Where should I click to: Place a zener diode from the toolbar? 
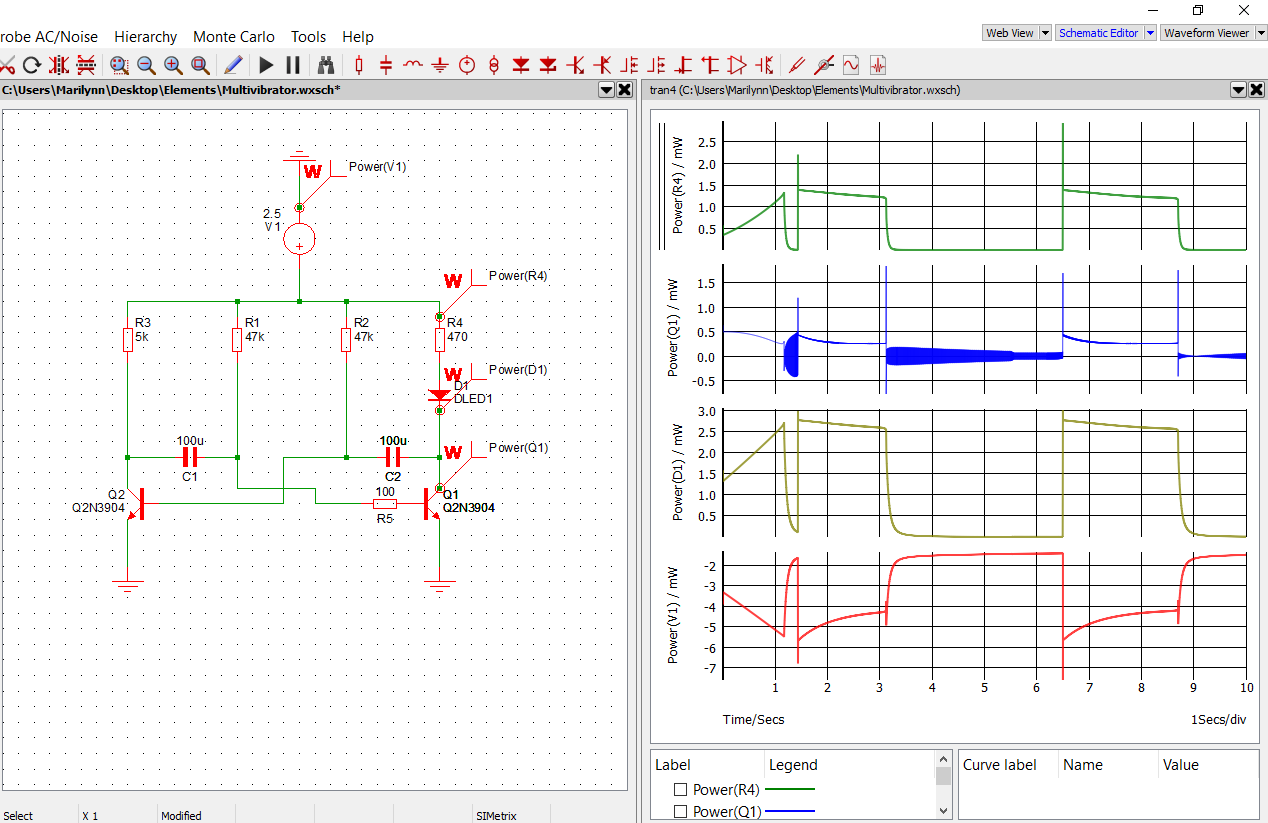click(x=547, y=65)
